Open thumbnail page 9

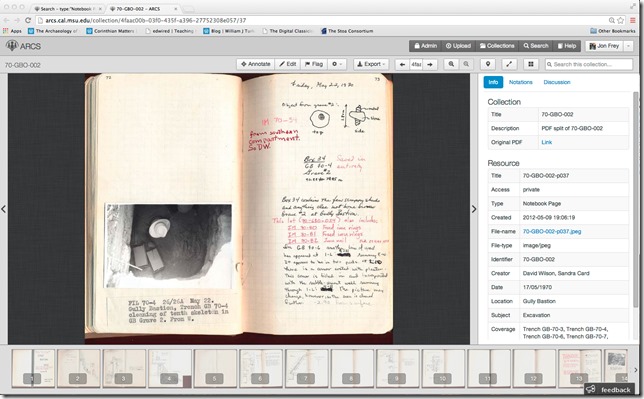(x=398, y=368)
